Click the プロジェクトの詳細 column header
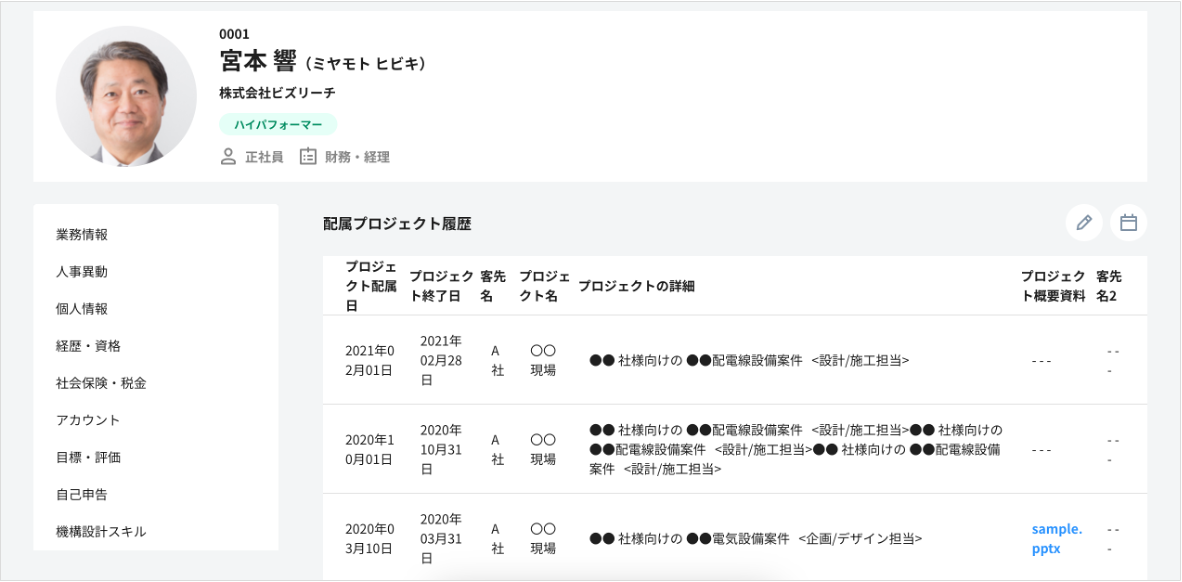 [636, 287]
